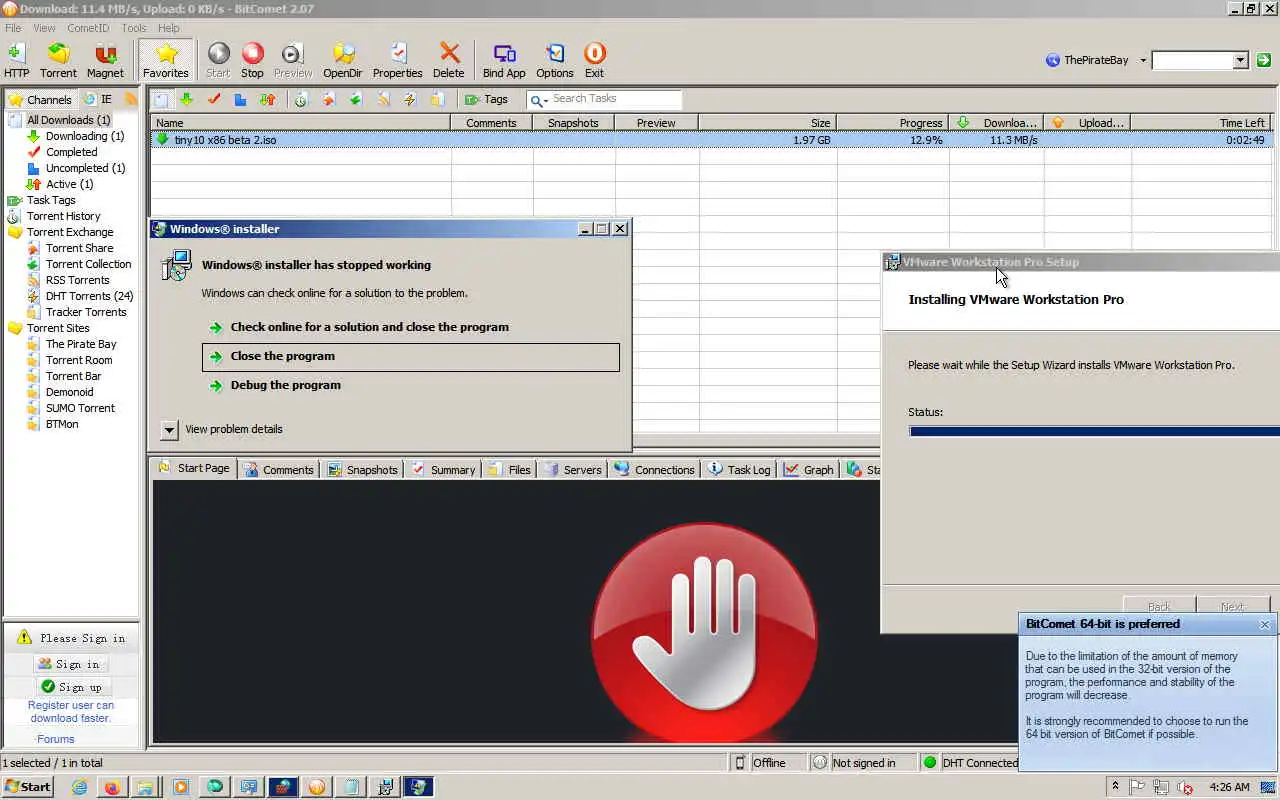The width and height of the screenshot is (1280, 800).
Task: Click the Stop toolbar button
Action: point(252,60)
